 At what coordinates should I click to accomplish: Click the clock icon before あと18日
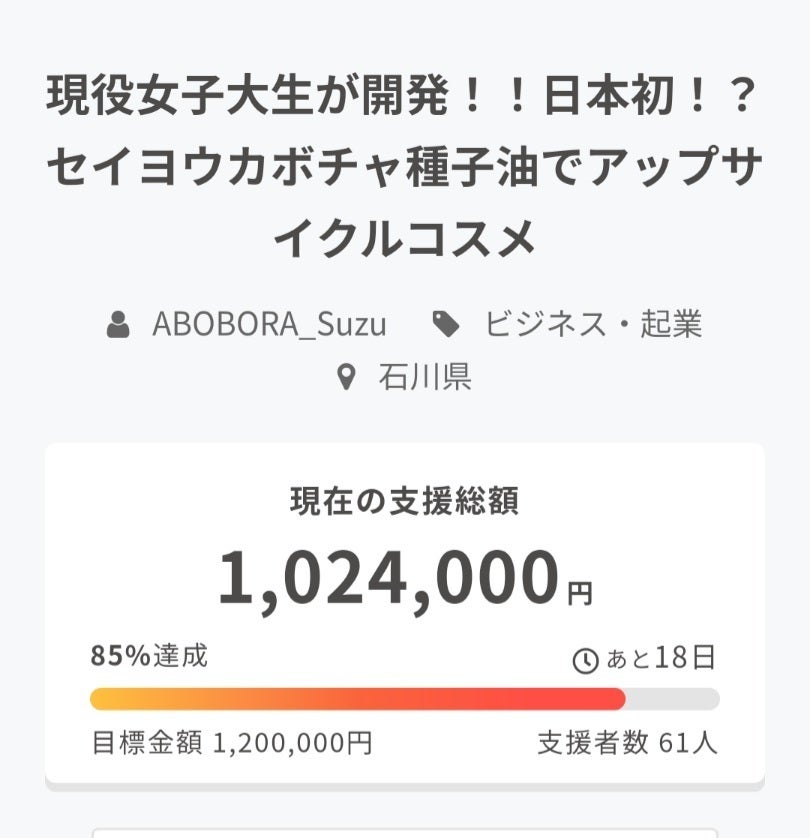pyautogui.click(x=583, y=660)
